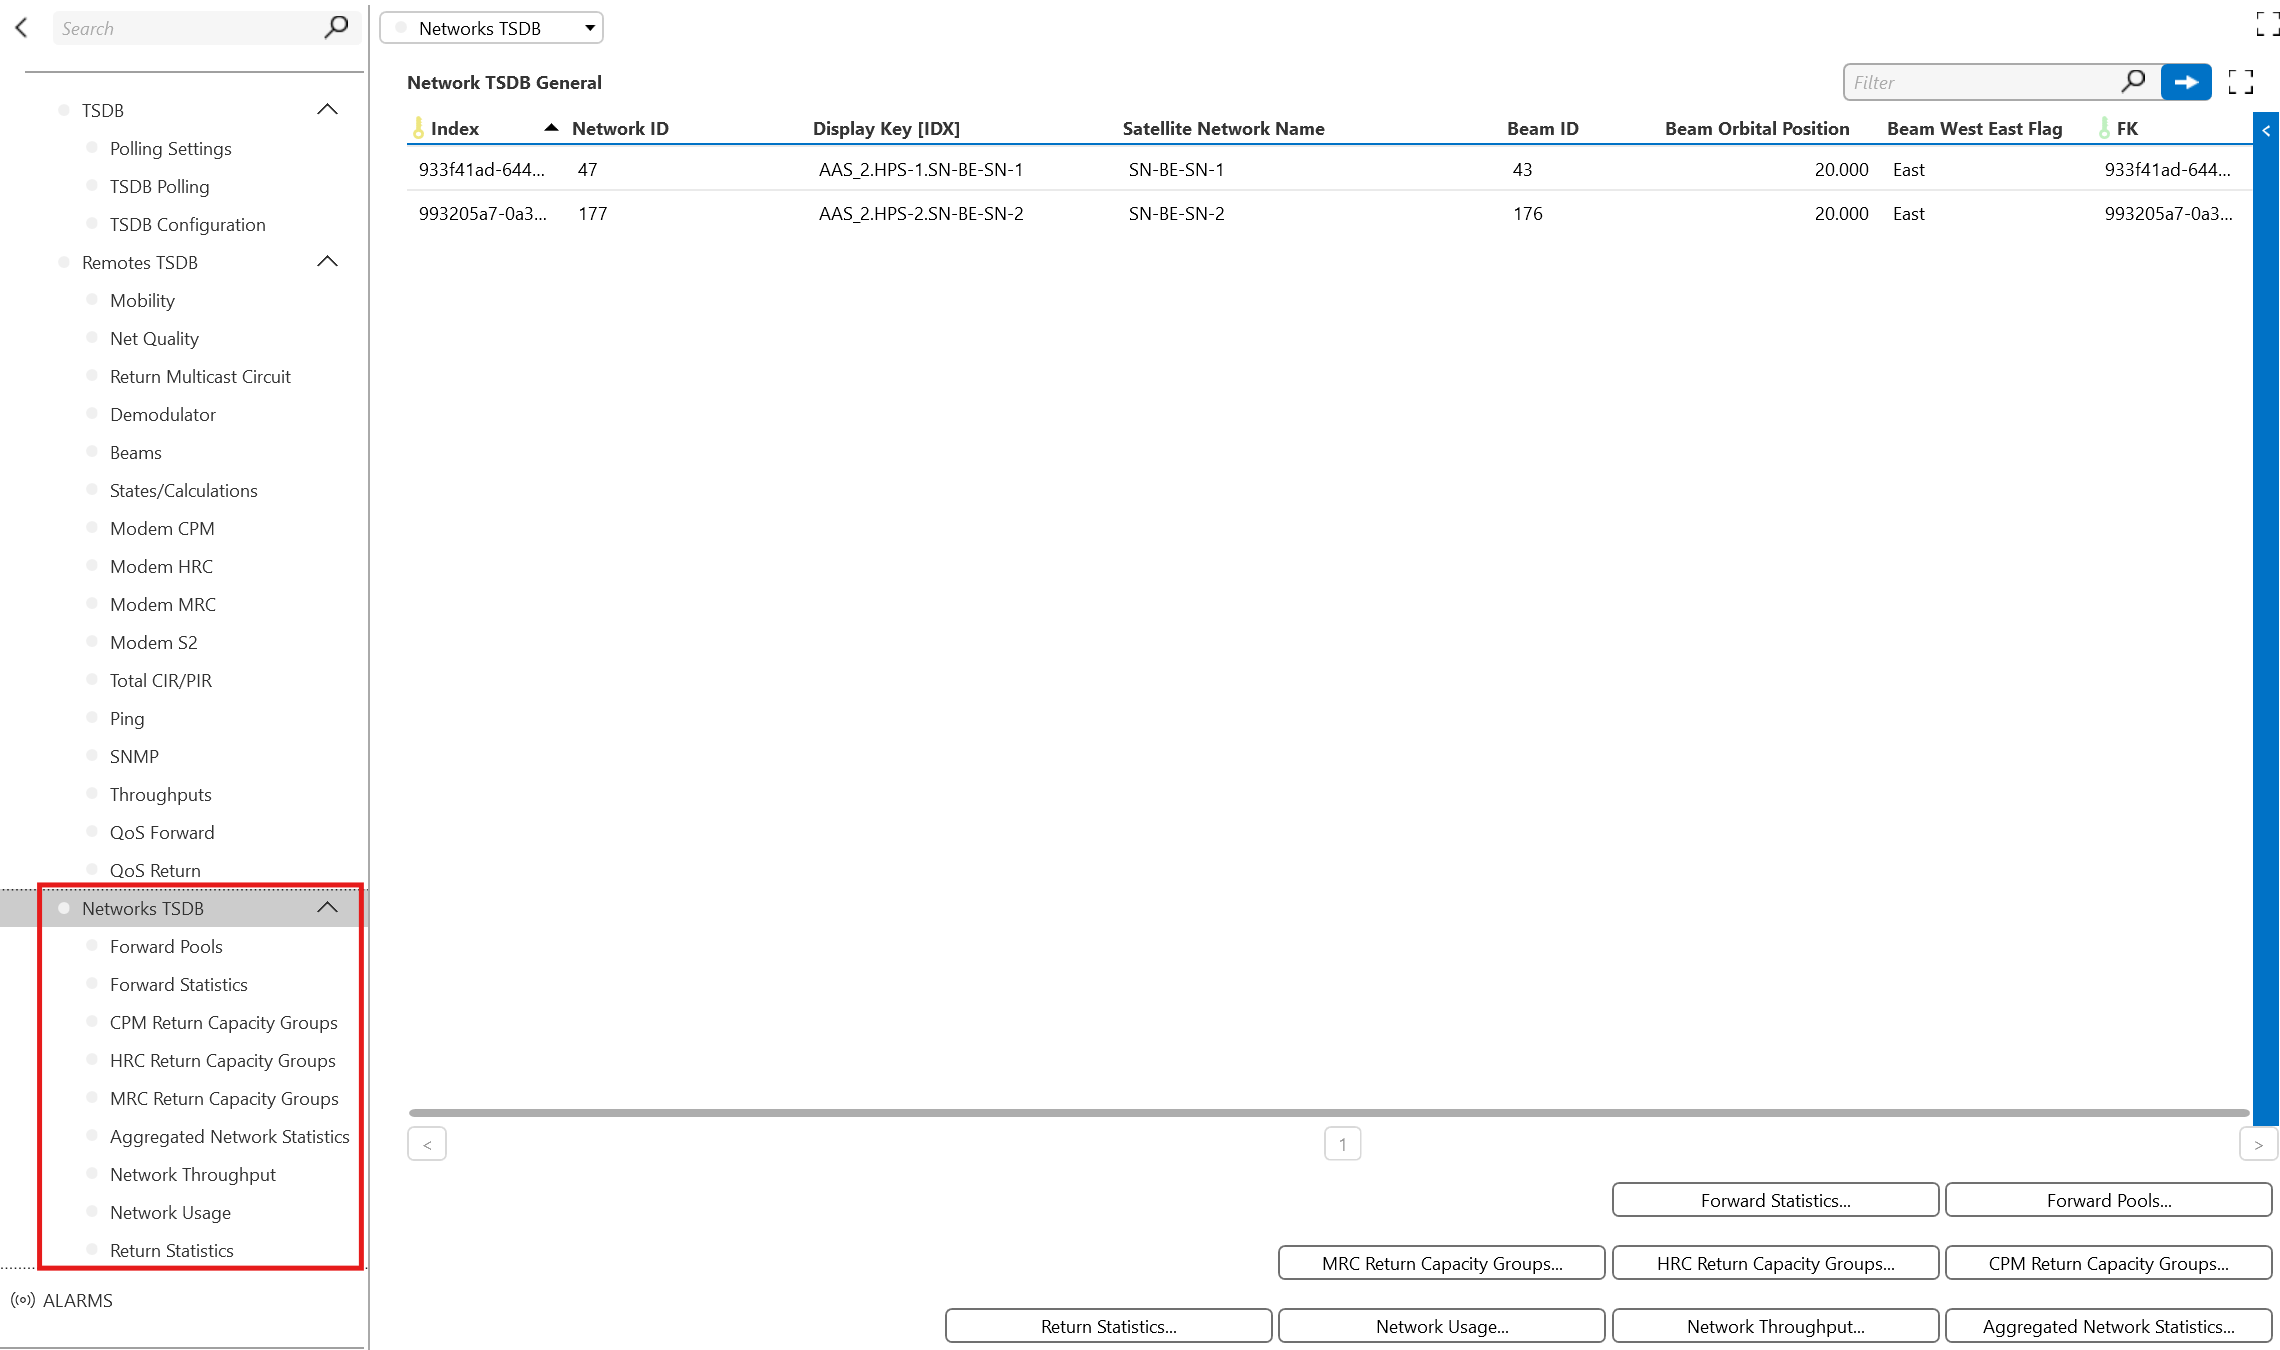The width and height of the screenshot is (2280, 1350).
Task: Select Modem CPM entry
Action: pyautogui.click(x=162, y=528)
